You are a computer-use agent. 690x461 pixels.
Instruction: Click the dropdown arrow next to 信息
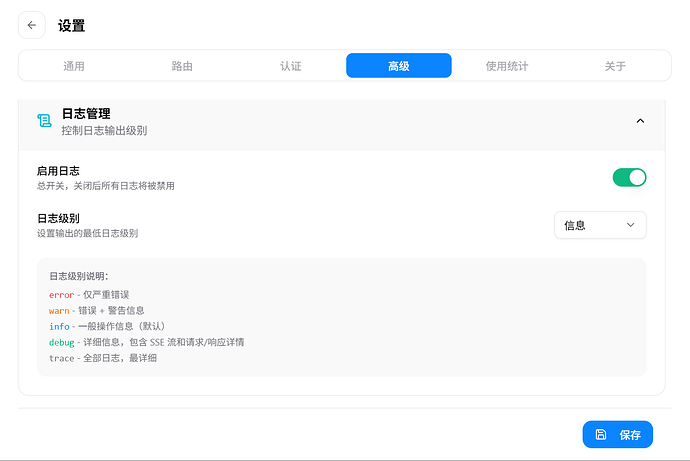[x=630, y=225]
